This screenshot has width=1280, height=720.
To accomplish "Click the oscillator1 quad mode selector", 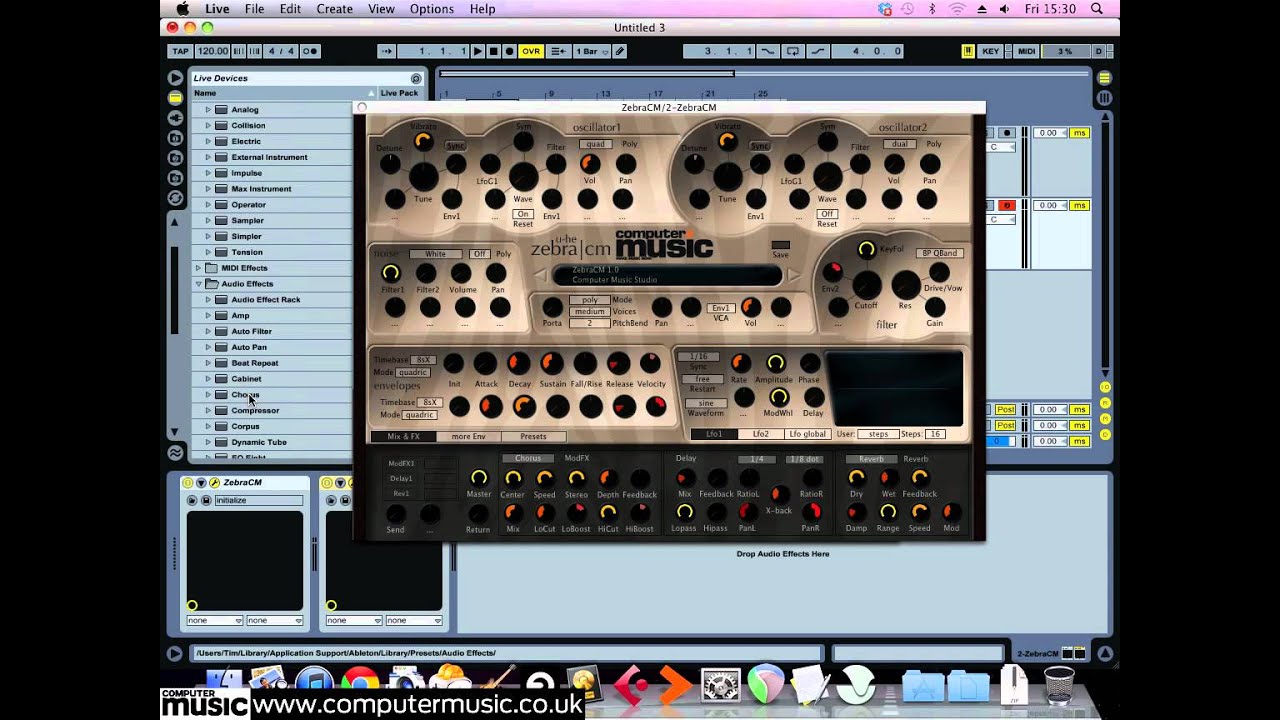I will pyautogui.click(x=594, y=144).
